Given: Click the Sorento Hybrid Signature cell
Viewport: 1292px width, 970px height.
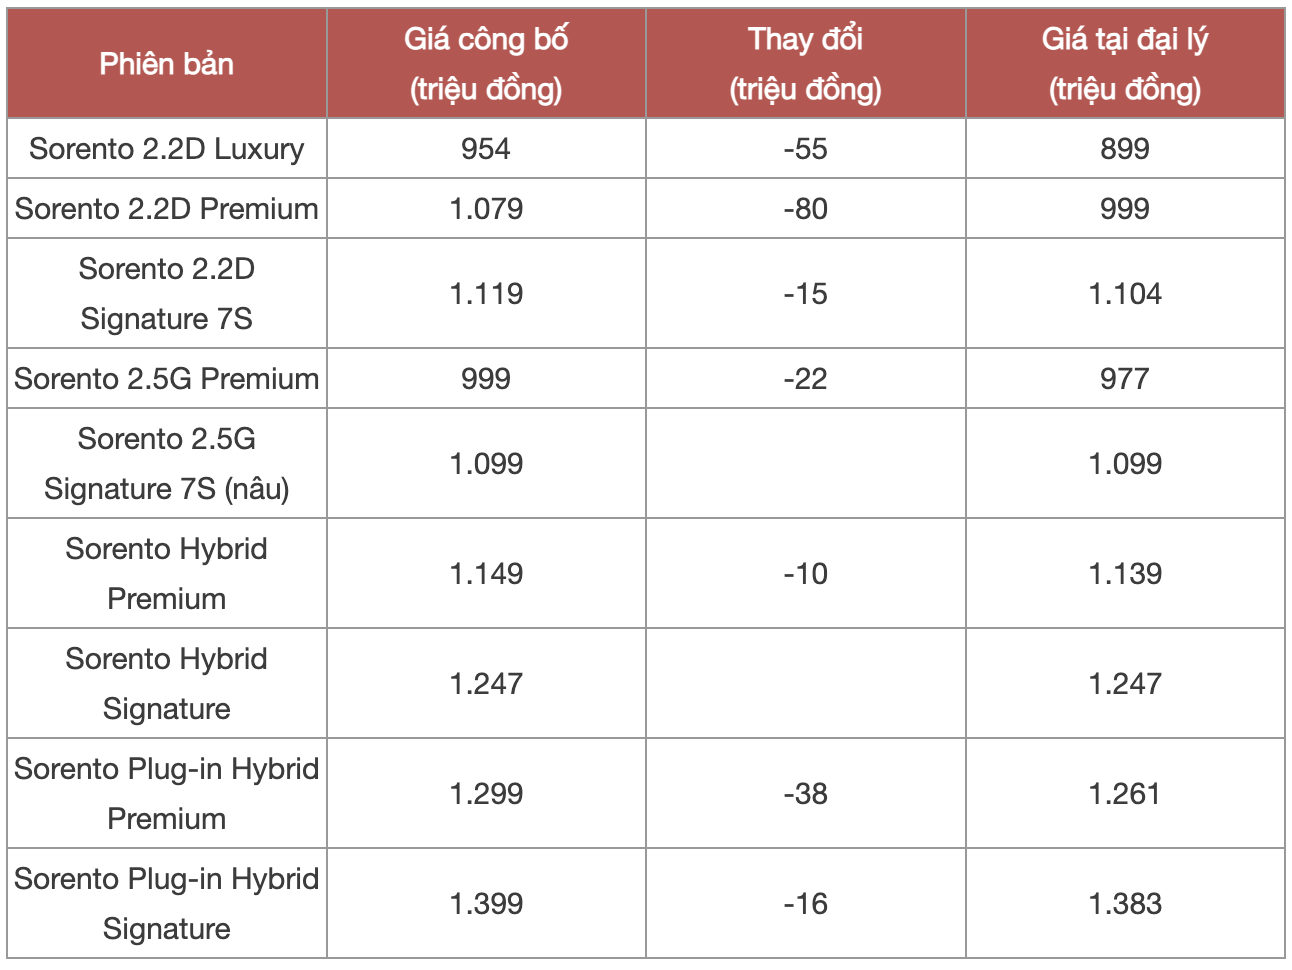Looking at the screenshot, I should [167, 684].
